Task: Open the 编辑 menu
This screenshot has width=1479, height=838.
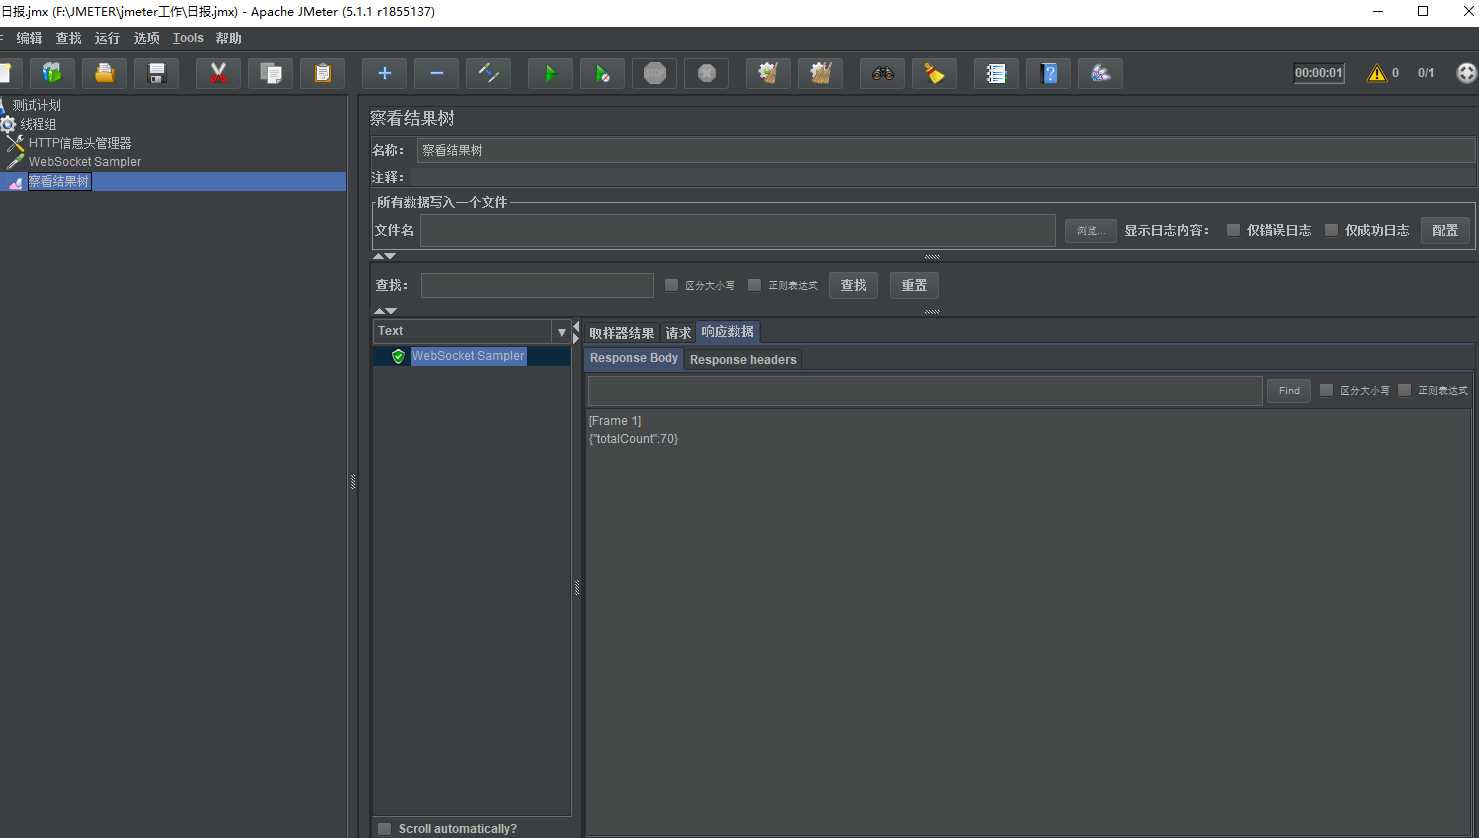Action: (29, 38)
